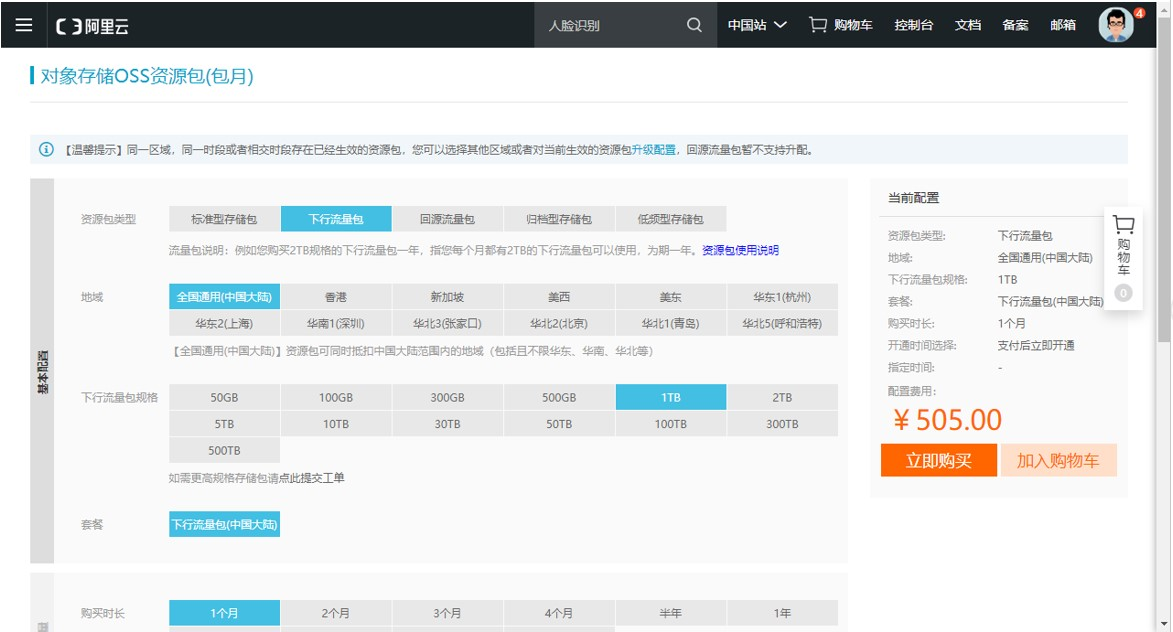The height and width of the screenshot is (632, 1173).
Task: Select 50GB traffic package size
Action: 224,397
